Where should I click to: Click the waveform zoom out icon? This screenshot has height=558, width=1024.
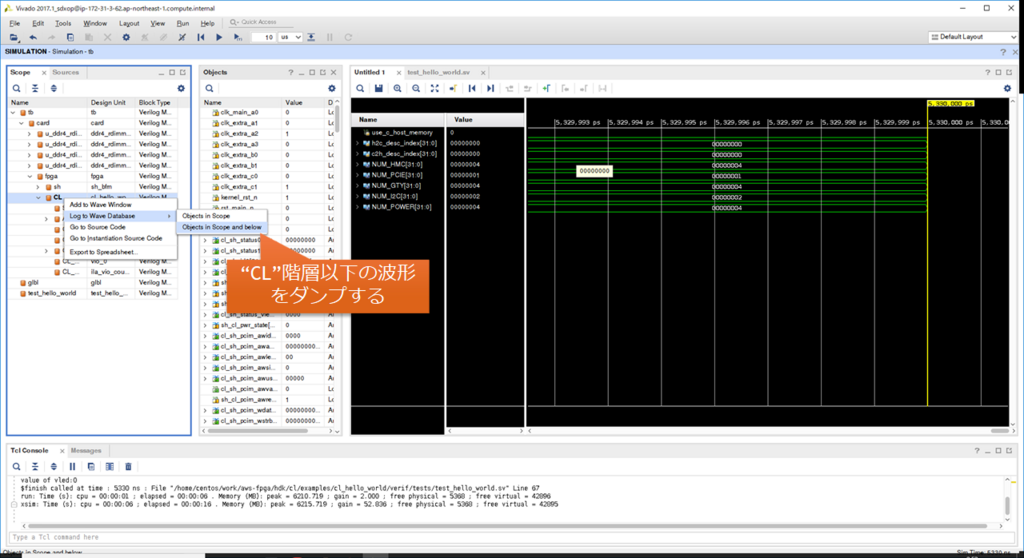click(x=416, y=88)
